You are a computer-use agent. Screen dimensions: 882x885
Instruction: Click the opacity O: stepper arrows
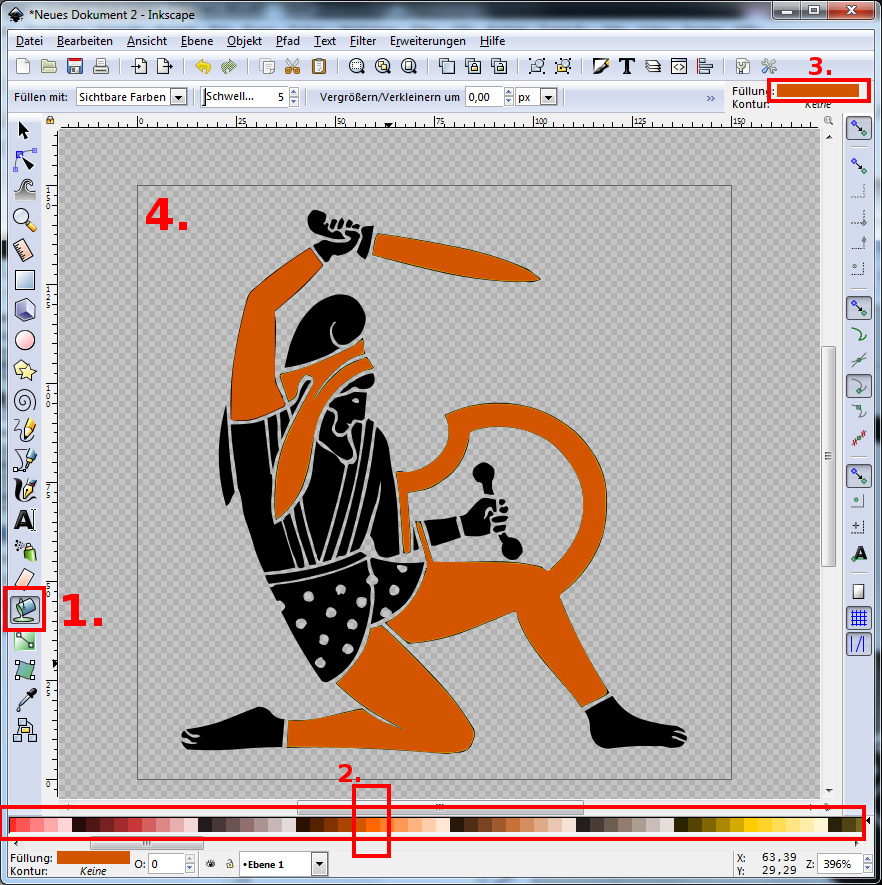coord(190,864)
